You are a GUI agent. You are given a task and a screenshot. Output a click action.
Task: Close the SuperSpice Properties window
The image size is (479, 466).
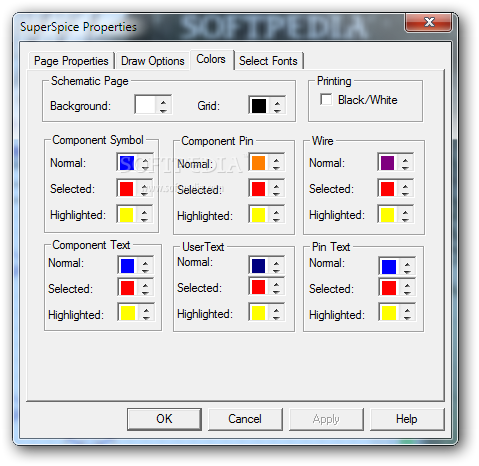click(x=429, y=23)
